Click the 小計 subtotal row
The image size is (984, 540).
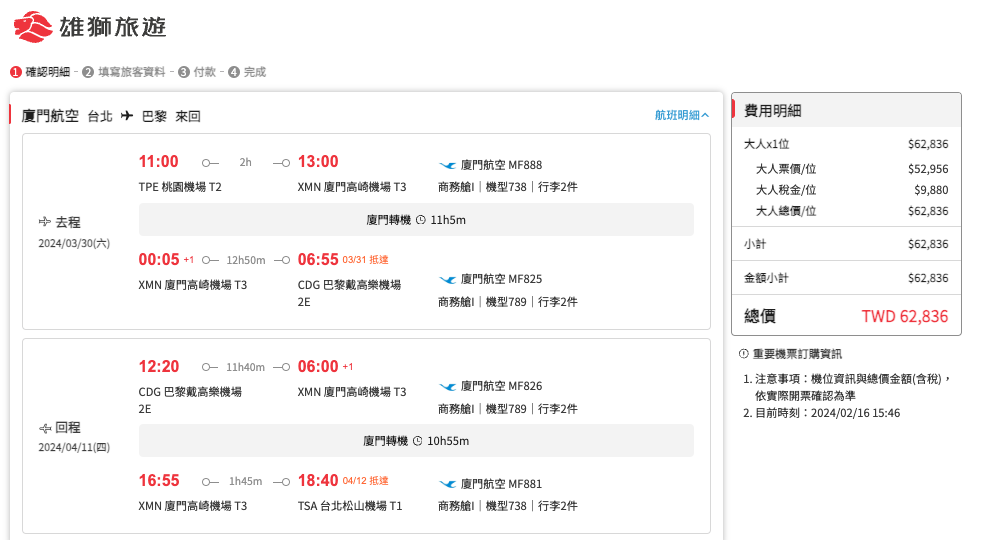click(x=846, y=244)
